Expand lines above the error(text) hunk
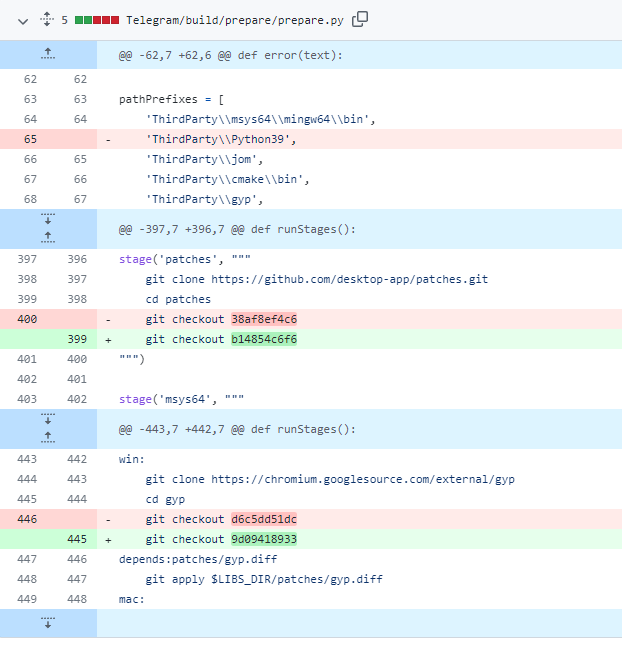This screenshot has width=622, height=646. [48, 54]
